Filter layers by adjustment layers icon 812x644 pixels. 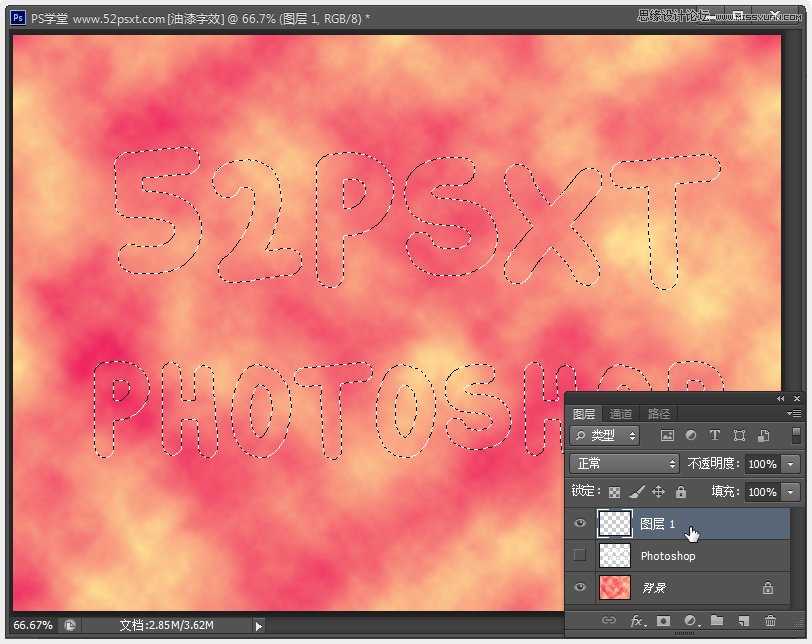point(690,435)
